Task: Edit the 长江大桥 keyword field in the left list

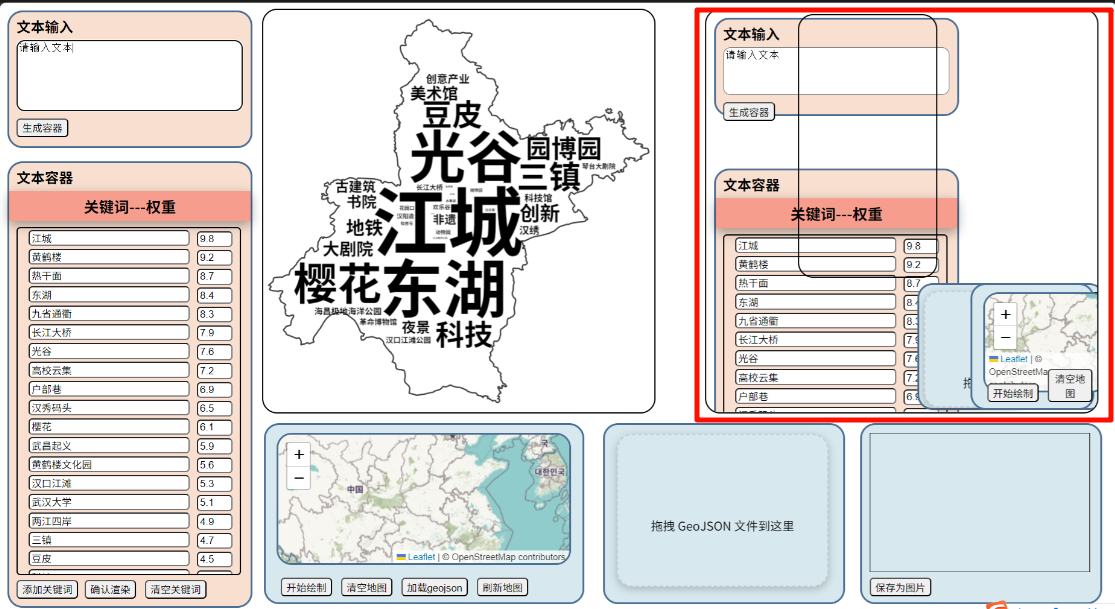Action: point(109,332)
